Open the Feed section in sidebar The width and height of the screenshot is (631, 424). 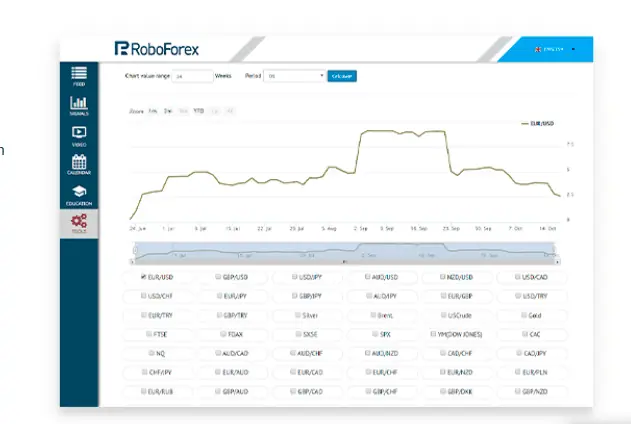[x=79, y=74]
